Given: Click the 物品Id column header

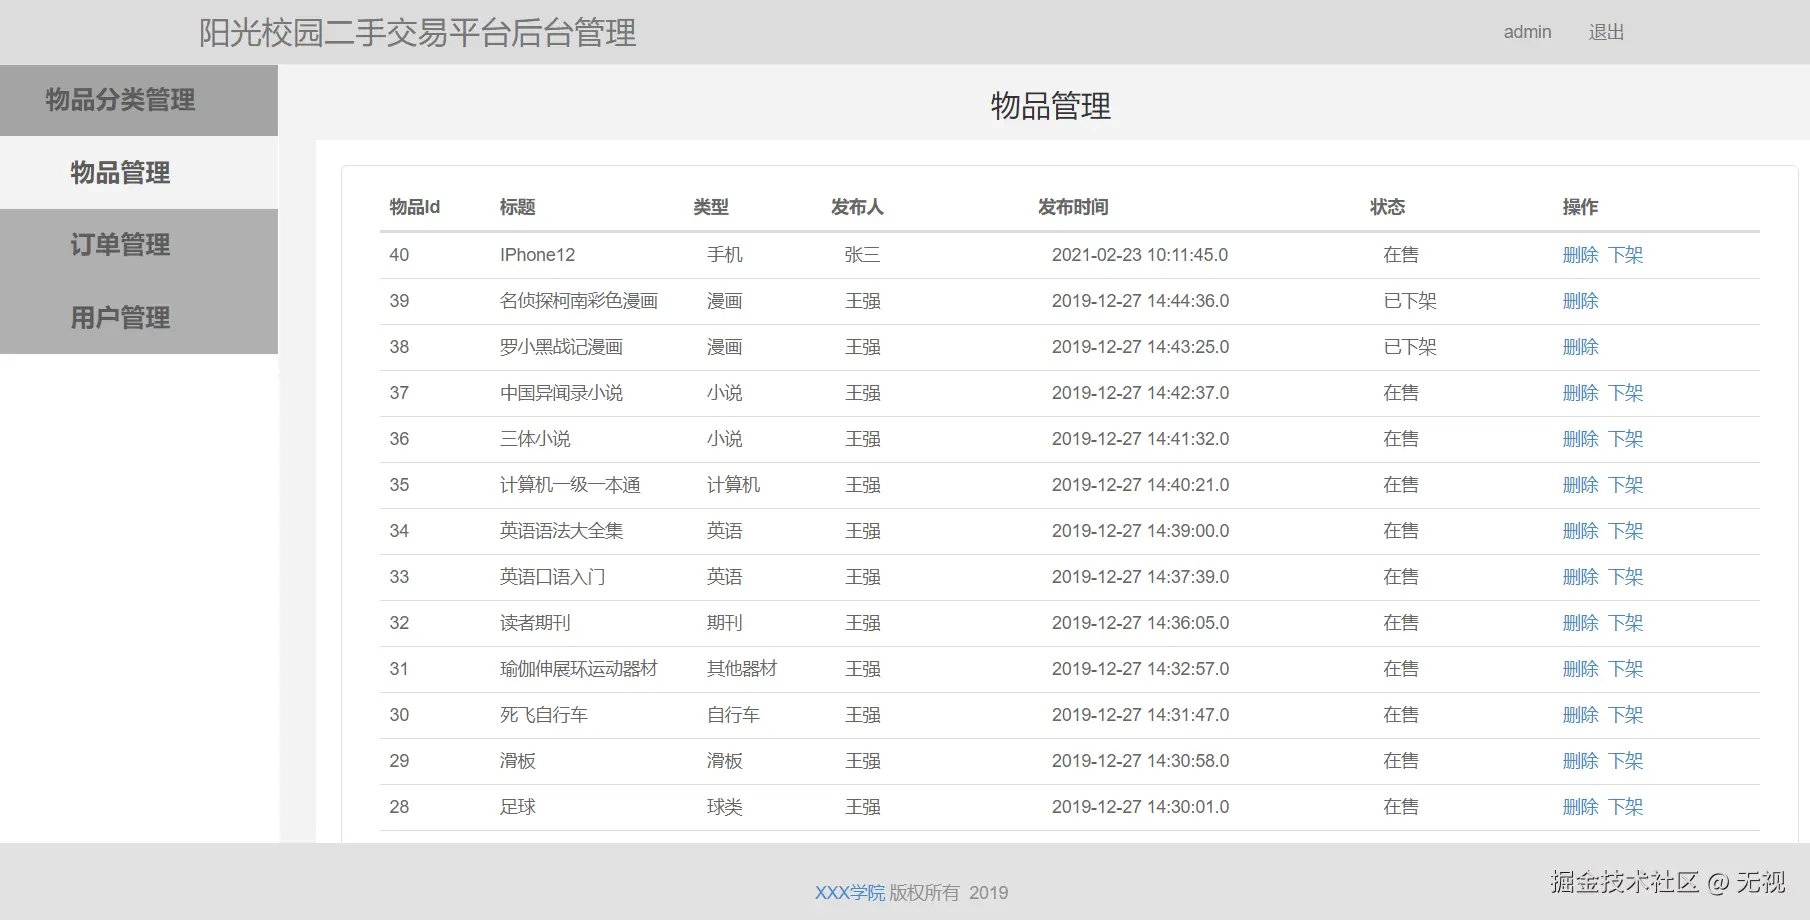Looking at the screenshot, I should tap(414, 207).
